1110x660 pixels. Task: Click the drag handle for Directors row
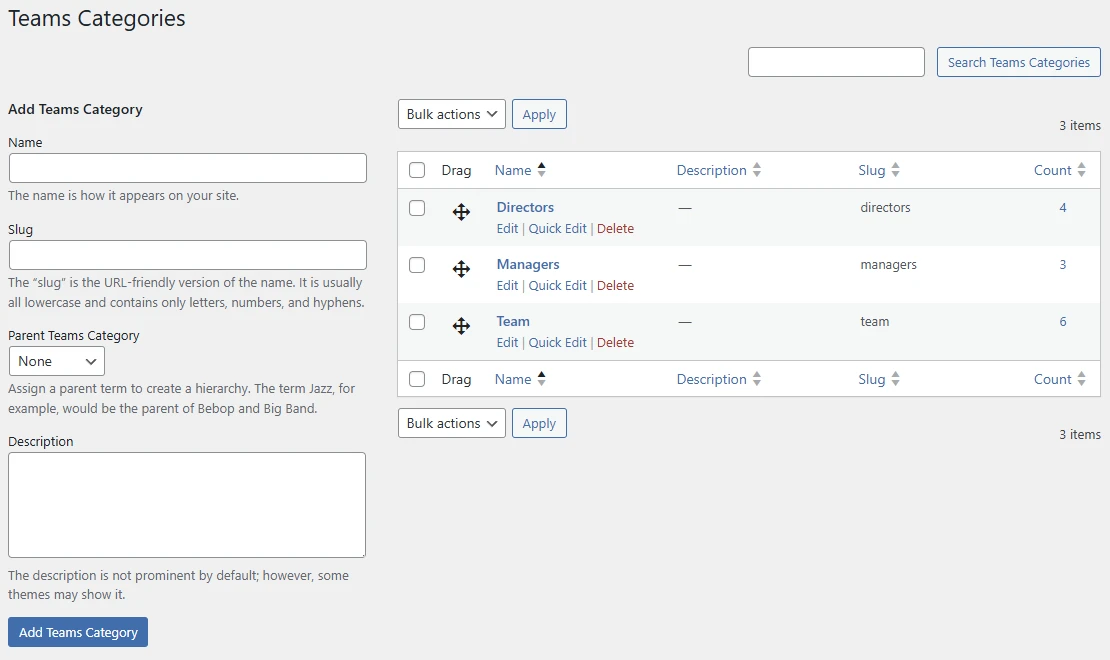point(461,213)
